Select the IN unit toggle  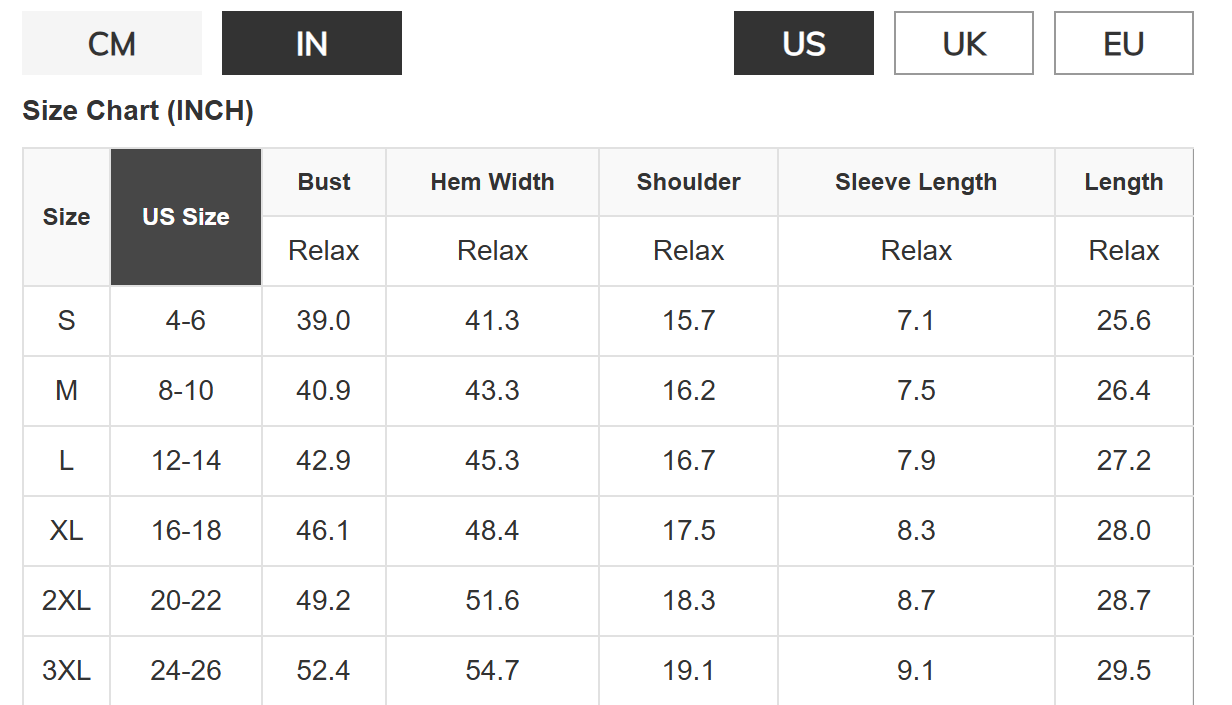point(312,43)
